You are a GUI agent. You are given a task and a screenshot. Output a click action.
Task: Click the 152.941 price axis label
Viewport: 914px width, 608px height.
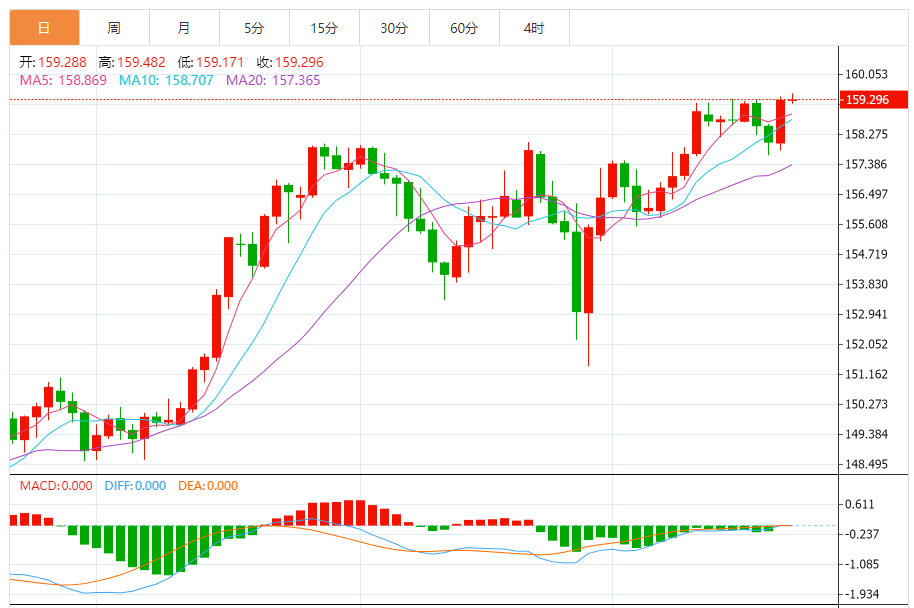click(x=866, y=314)
